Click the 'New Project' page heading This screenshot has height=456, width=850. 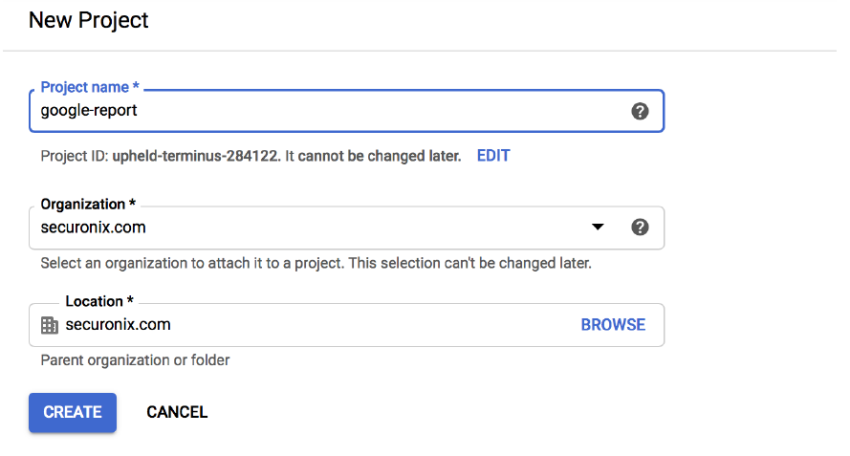(88, 20)
